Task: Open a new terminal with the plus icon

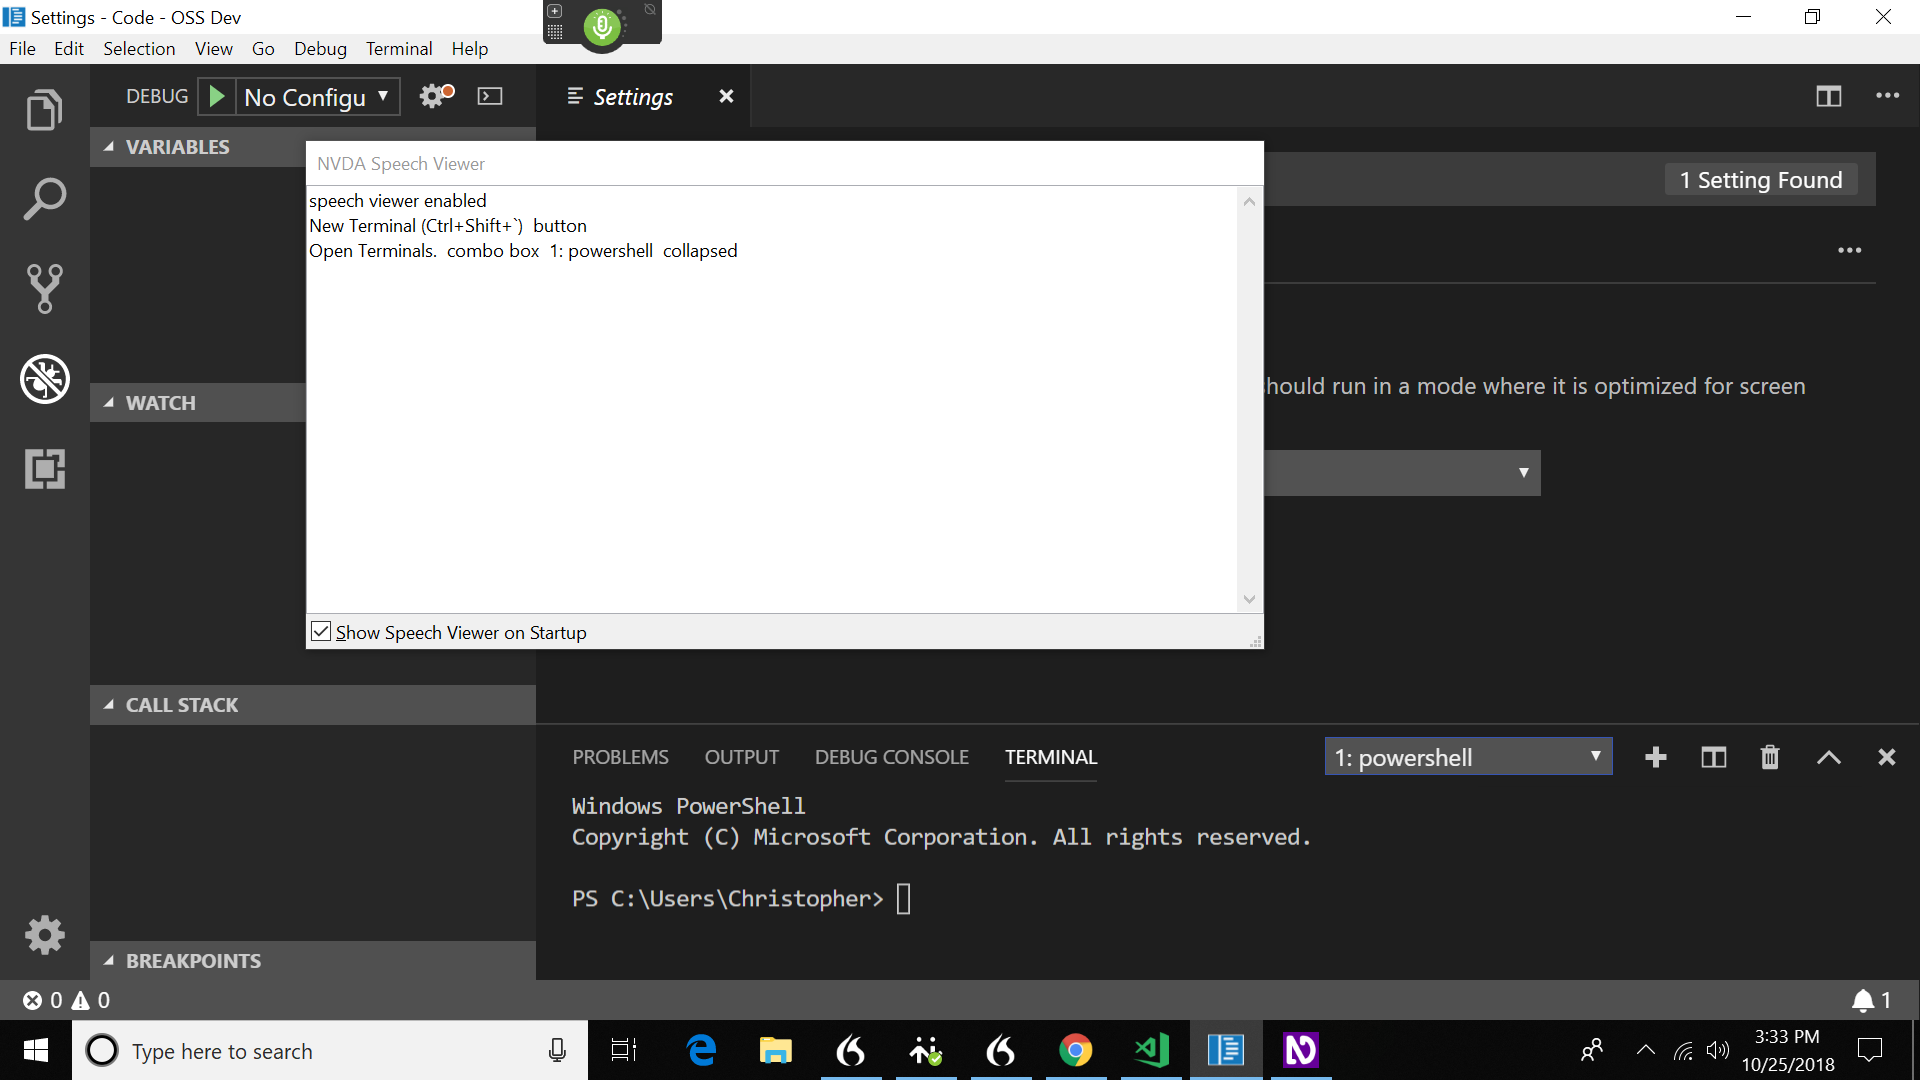Action: (x=1656, y=757)
